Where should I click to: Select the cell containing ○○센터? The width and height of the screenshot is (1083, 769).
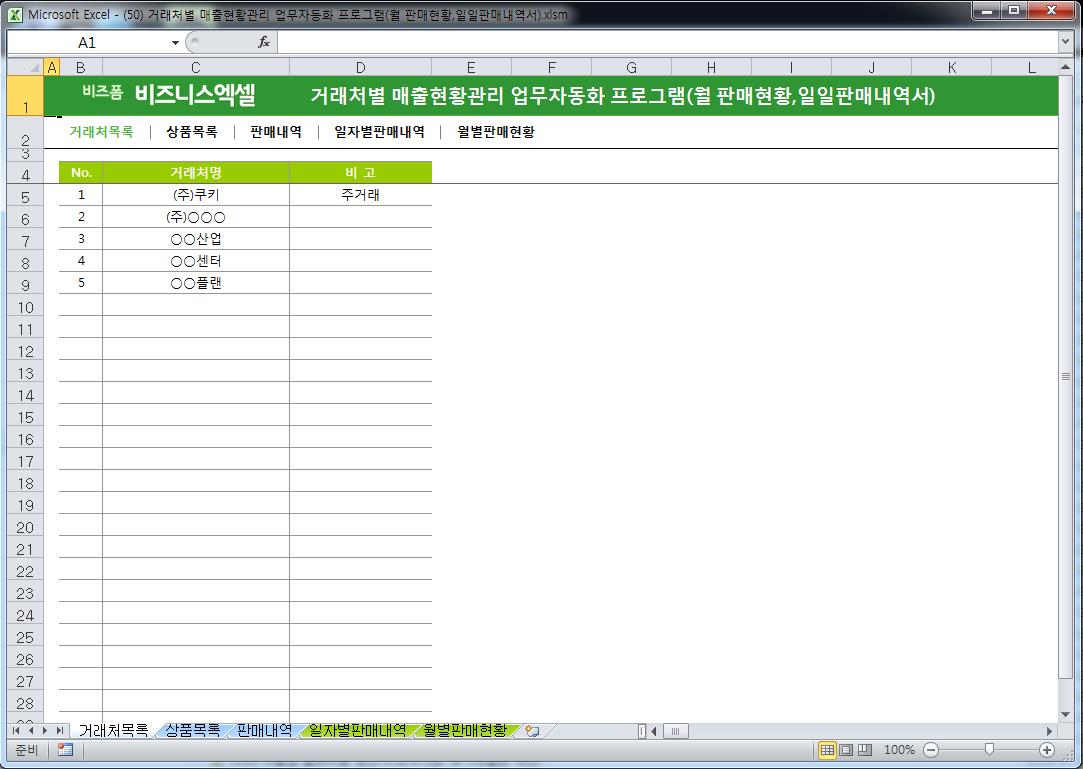[x=195, y=261]
